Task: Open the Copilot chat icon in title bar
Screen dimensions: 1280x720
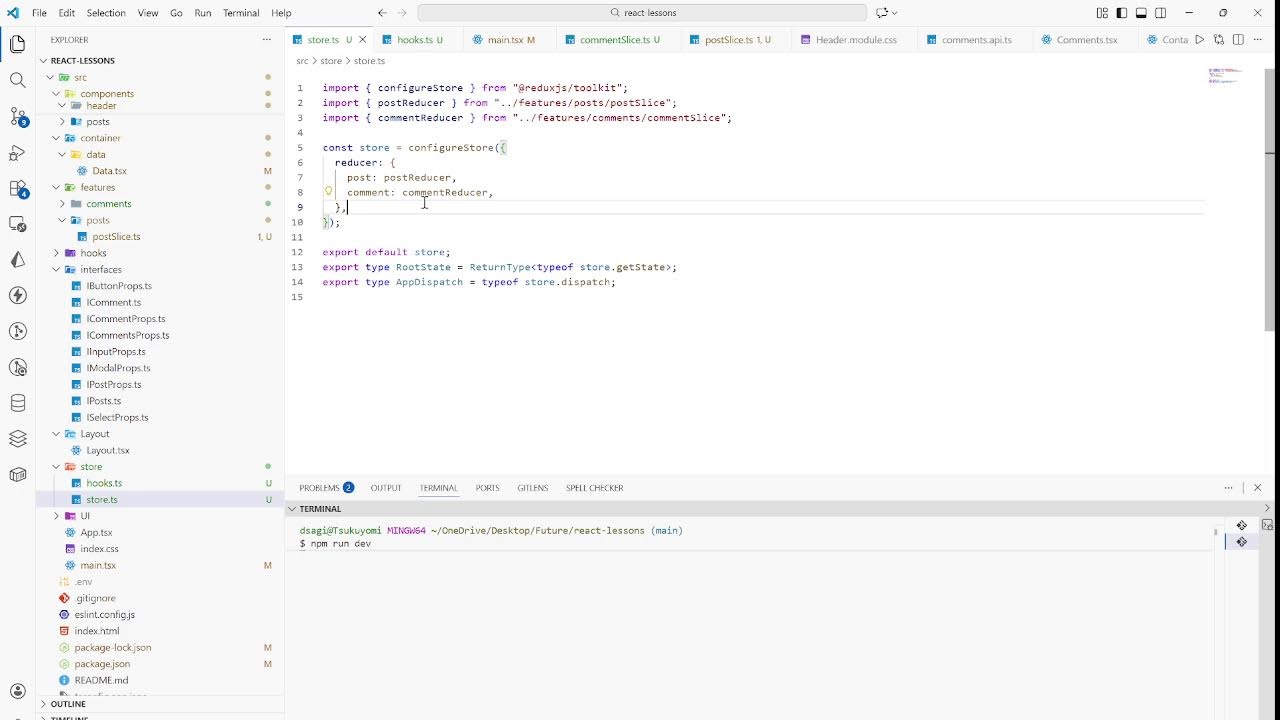Action: pyautogui.click(x=881, y=13)
